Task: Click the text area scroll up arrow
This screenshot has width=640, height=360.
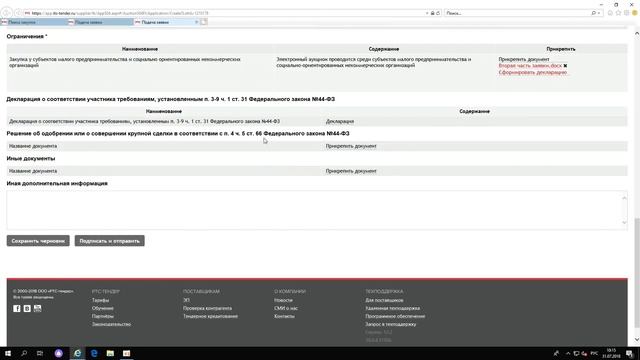Action: point(624,198)
